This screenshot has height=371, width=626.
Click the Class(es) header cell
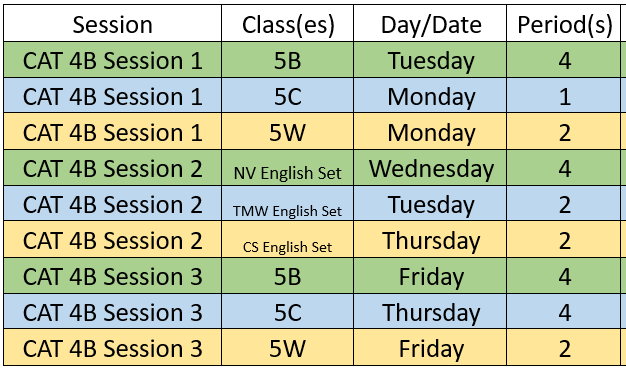(287, 24)
